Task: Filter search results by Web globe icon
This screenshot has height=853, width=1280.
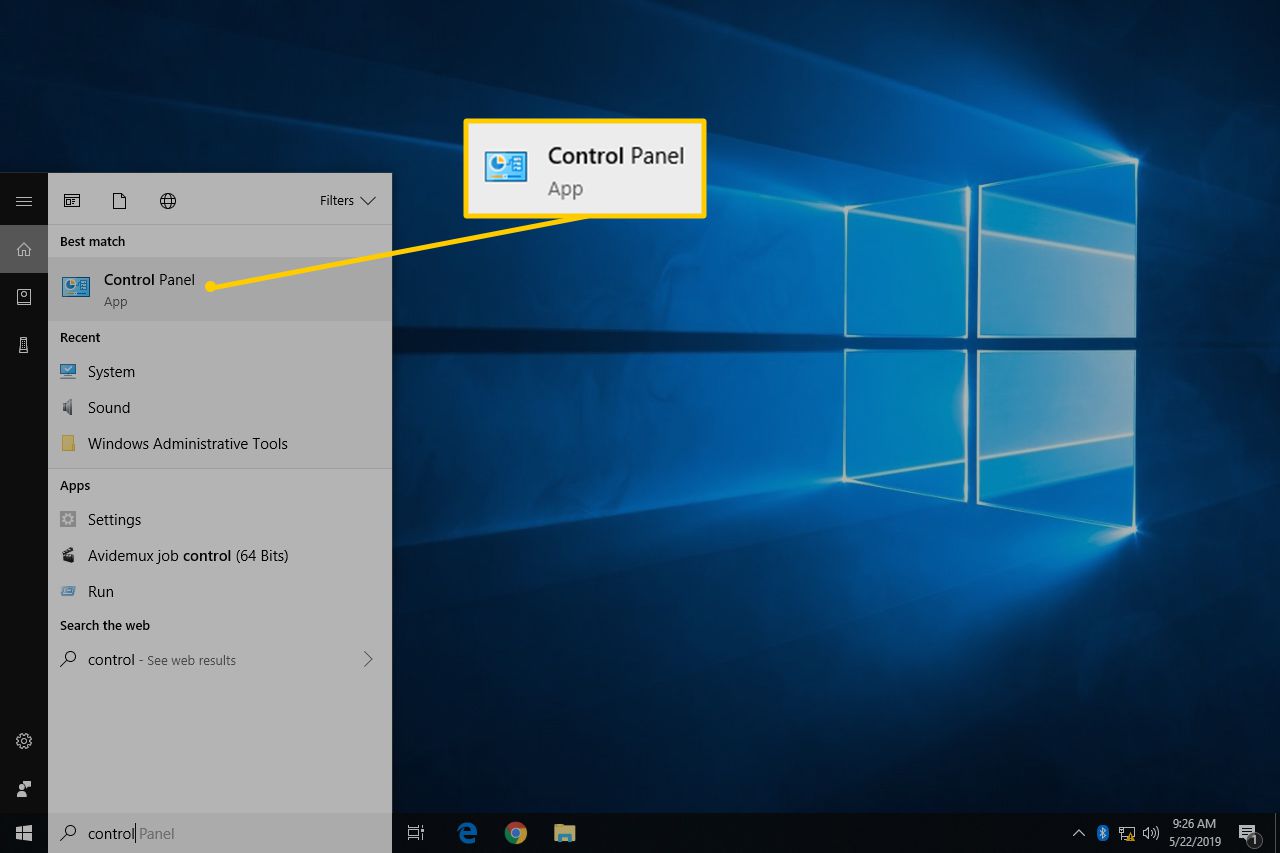Action: 168,201
